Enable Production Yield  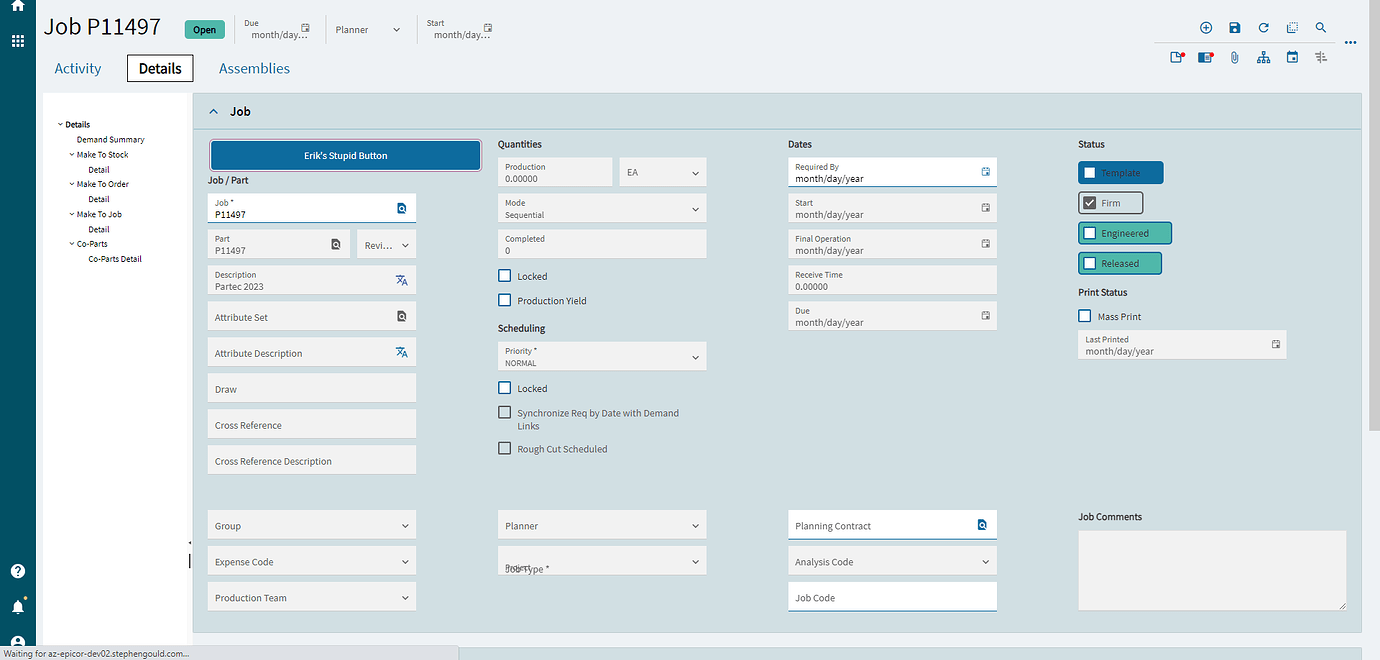(x=505, y=300)
